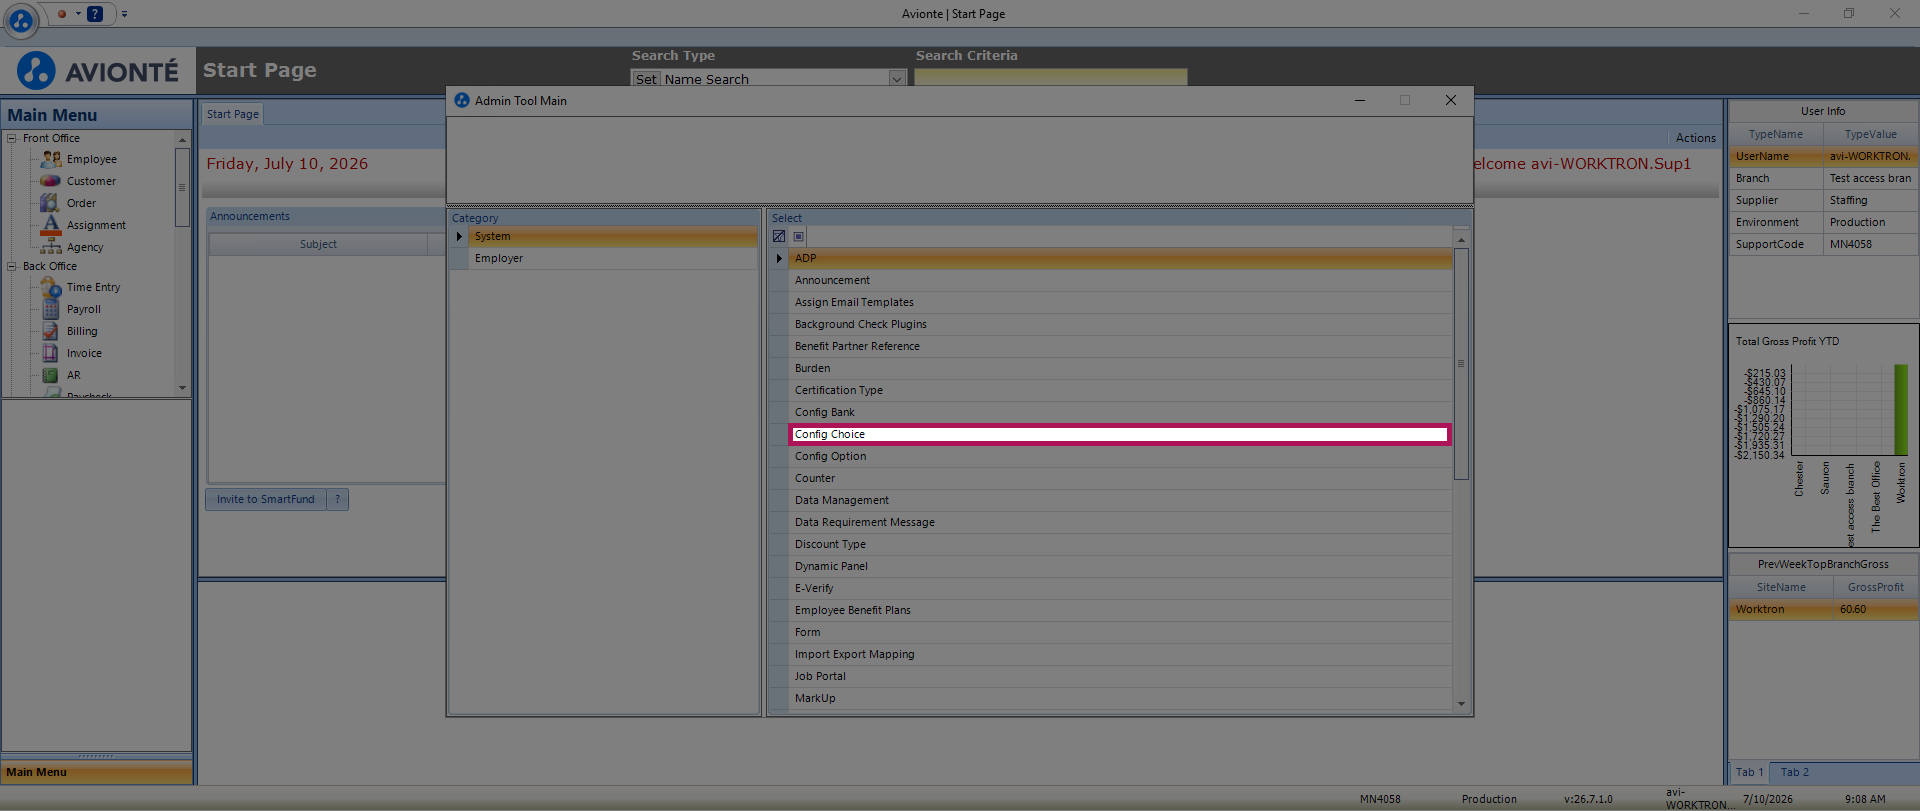Select Config Option

pos(1120,457)
